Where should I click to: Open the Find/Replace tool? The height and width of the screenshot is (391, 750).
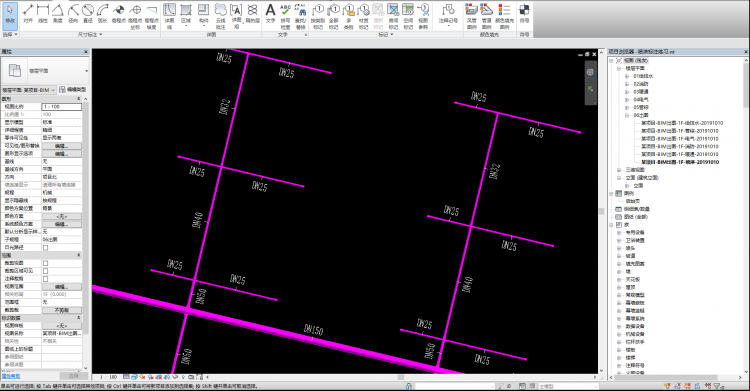pos(300,16)
